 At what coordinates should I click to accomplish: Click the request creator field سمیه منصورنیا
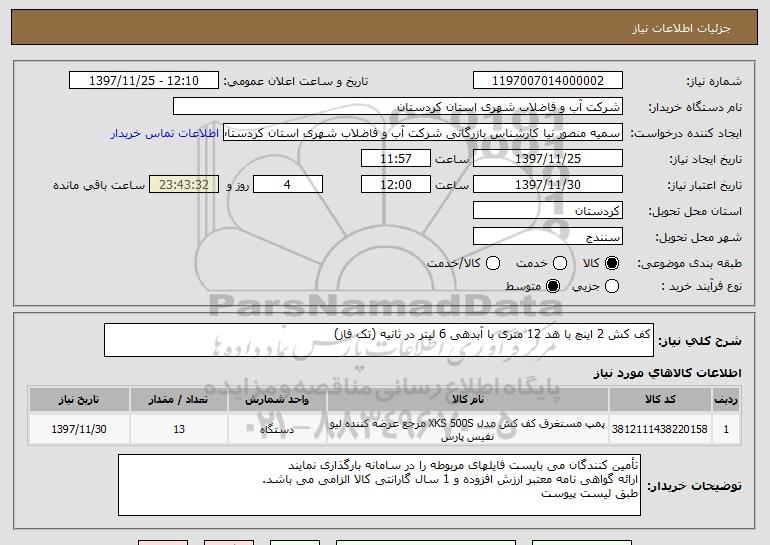423,133
